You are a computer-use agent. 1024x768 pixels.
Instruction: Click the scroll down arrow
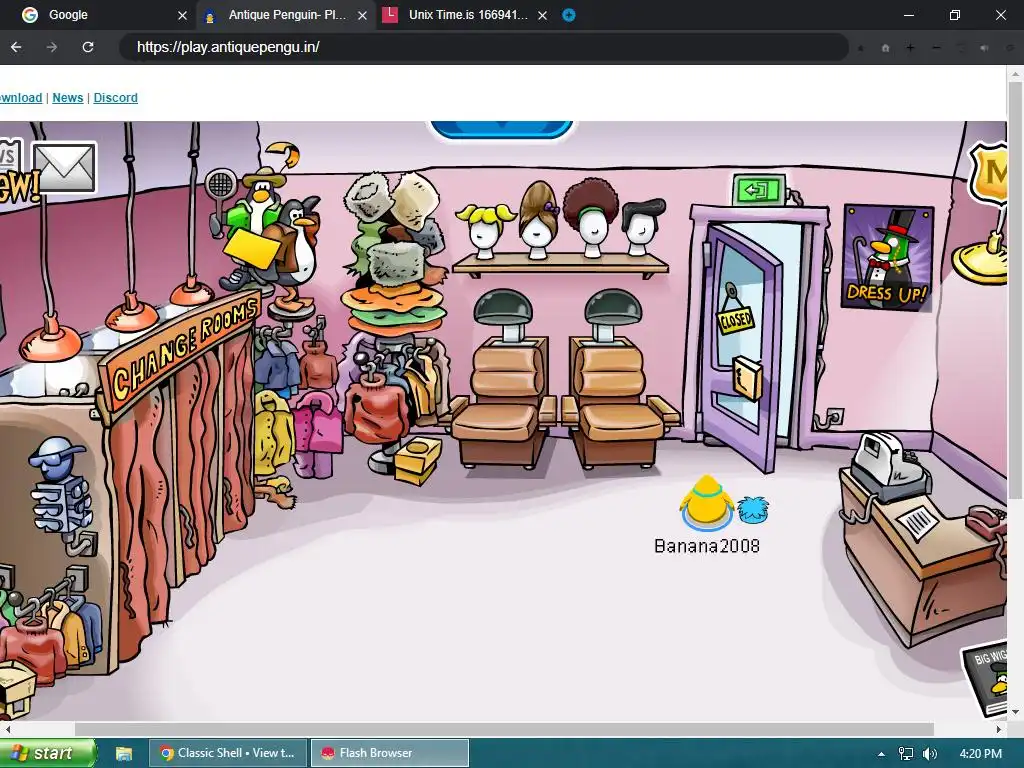1015,712
